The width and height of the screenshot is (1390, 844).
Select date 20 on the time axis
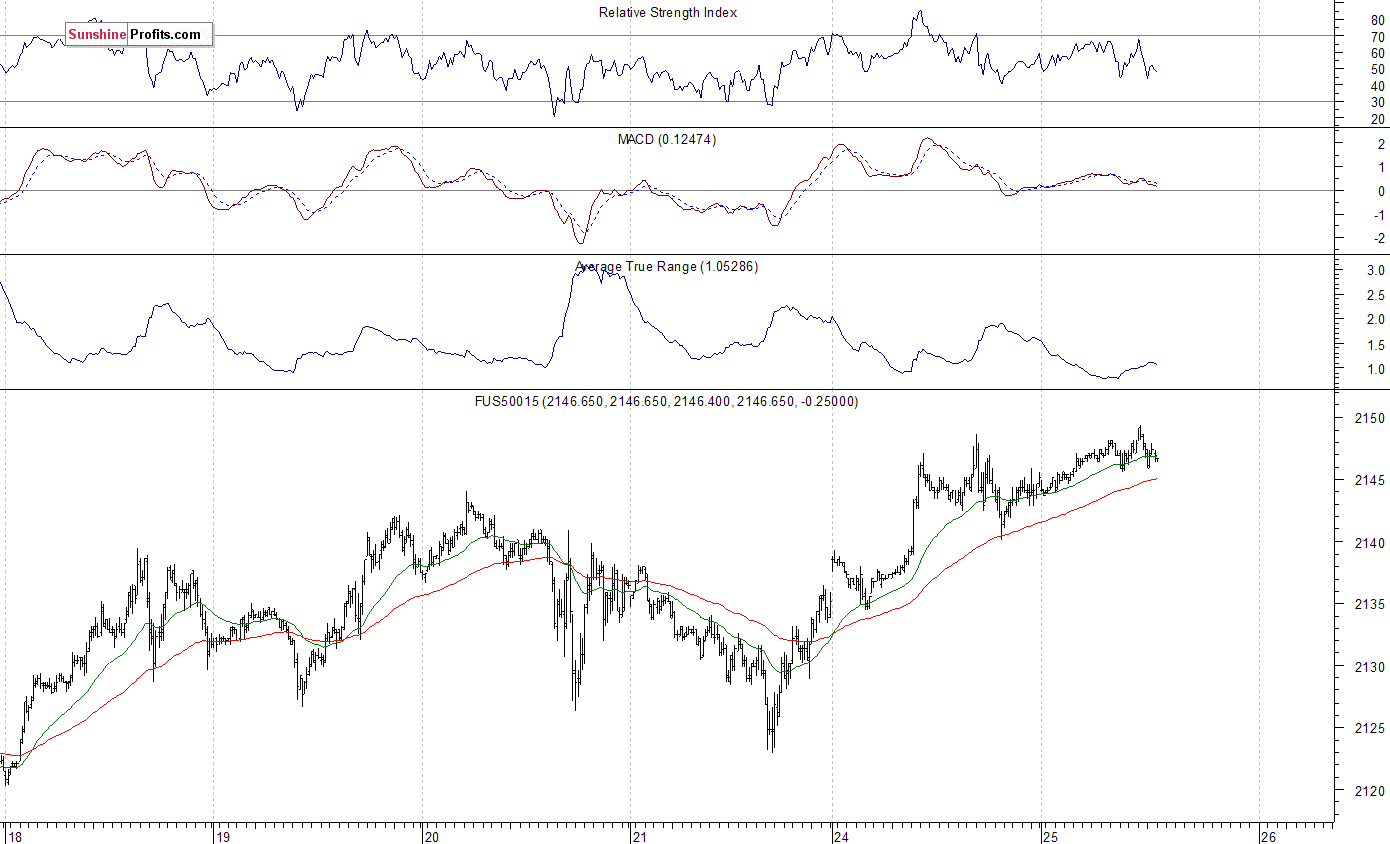coord(432,836)
